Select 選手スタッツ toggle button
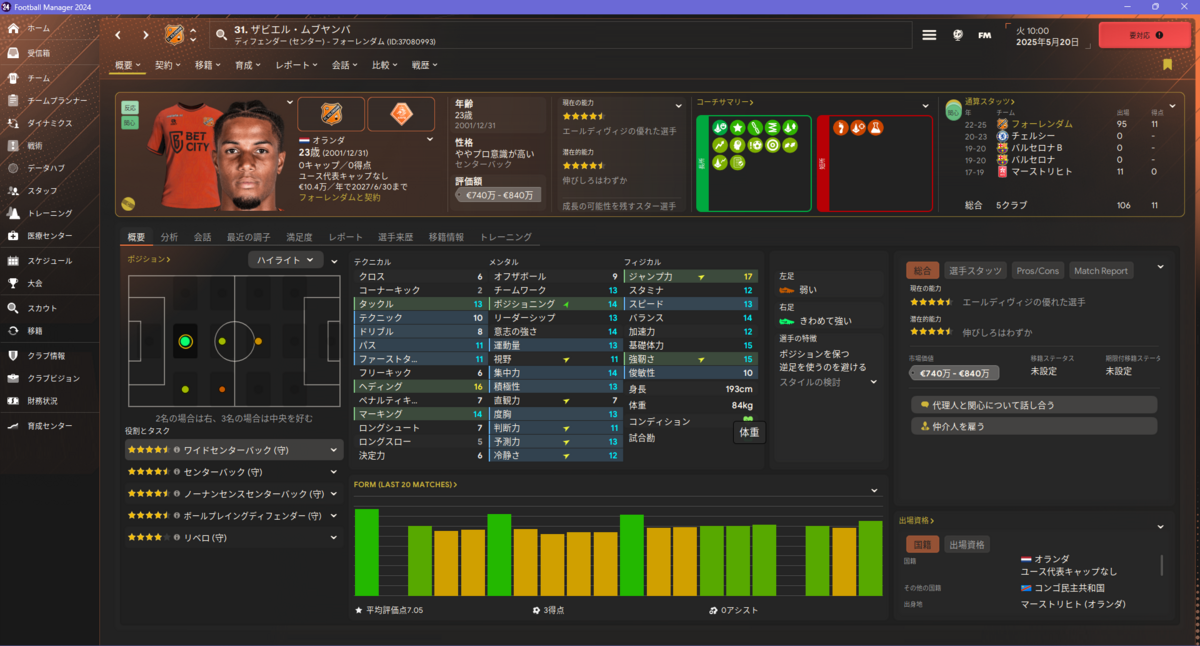The image size is (1200, 646). pos(975,270)
